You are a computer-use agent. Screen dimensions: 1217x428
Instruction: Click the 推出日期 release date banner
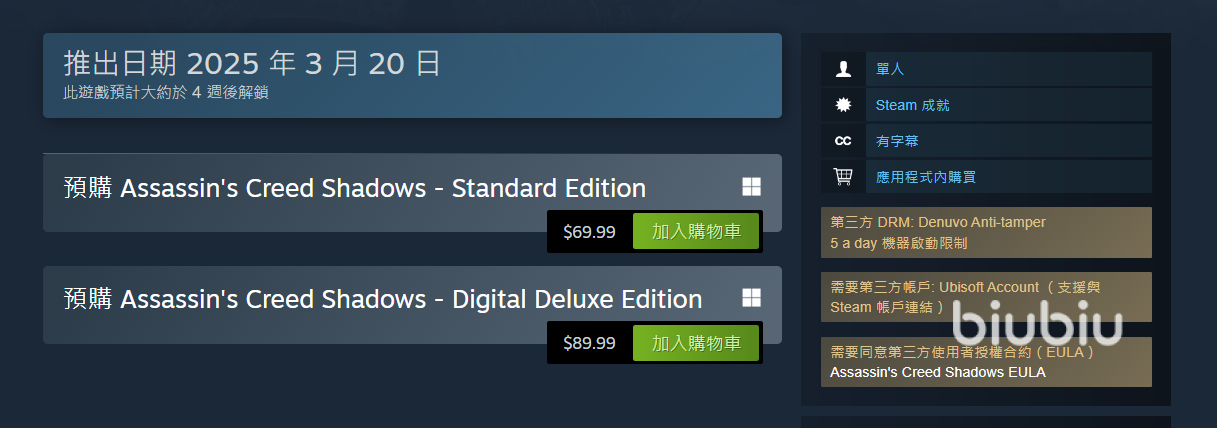pyautogui.click(x=412, y=75)
